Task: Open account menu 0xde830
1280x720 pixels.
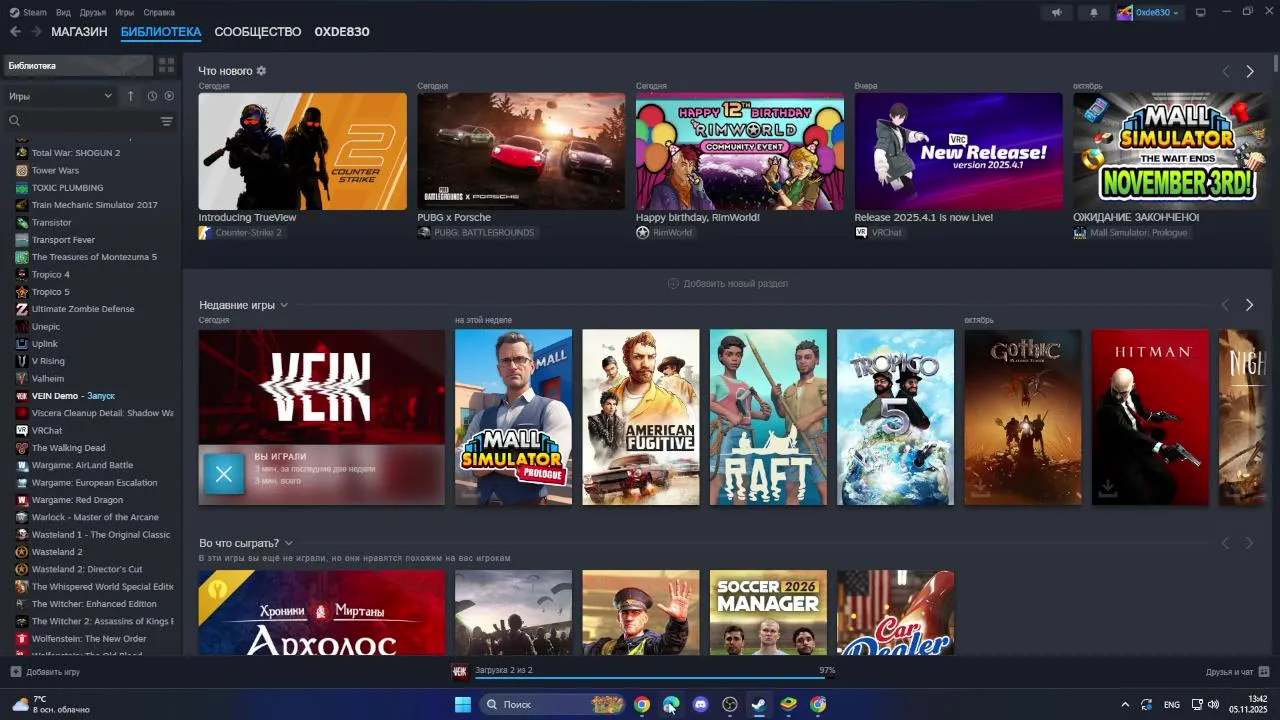Action: click(x=1148, y=13)
